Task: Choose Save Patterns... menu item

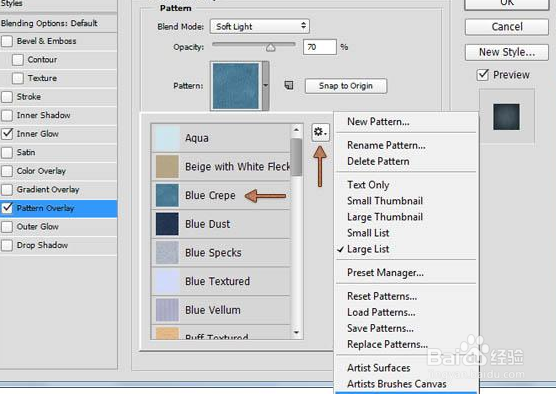Action: pos(380,328)
